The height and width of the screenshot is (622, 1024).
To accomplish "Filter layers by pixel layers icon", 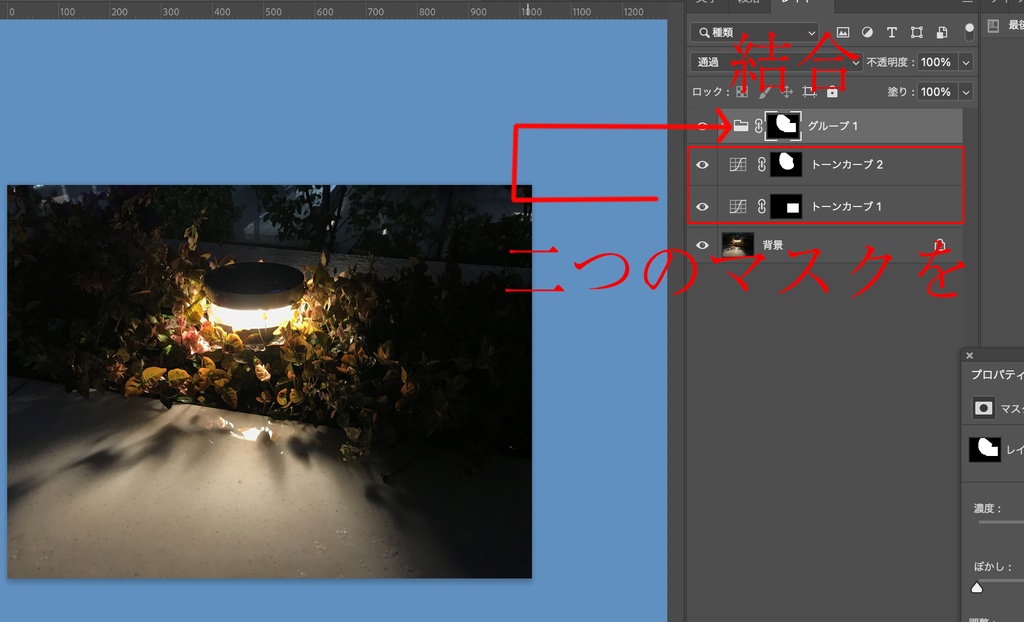I will point(843,32).
